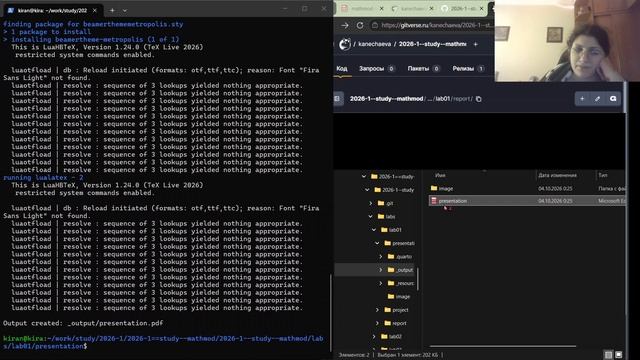Collapse the lab01 folder in tree
This screenshot has width=640, height=360.
coord(374,230)
